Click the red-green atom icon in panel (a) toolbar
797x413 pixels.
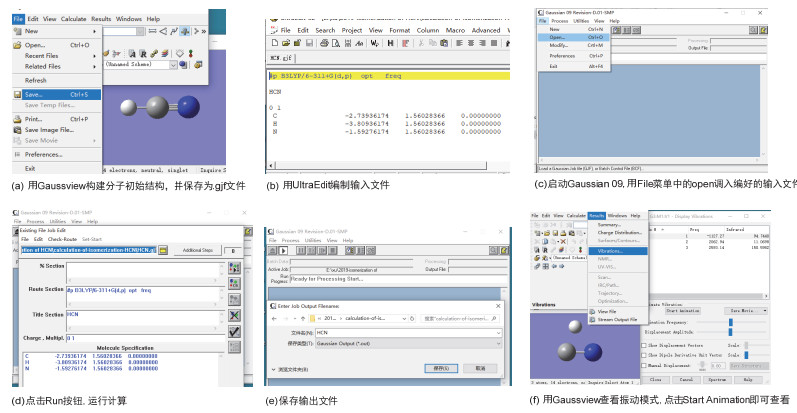point(191,53)
